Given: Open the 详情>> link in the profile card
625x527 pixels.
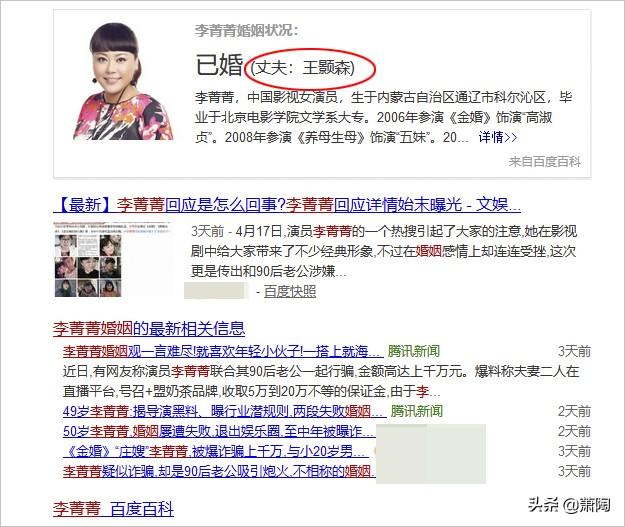Looking at the screenshot, I should point(497,138).
